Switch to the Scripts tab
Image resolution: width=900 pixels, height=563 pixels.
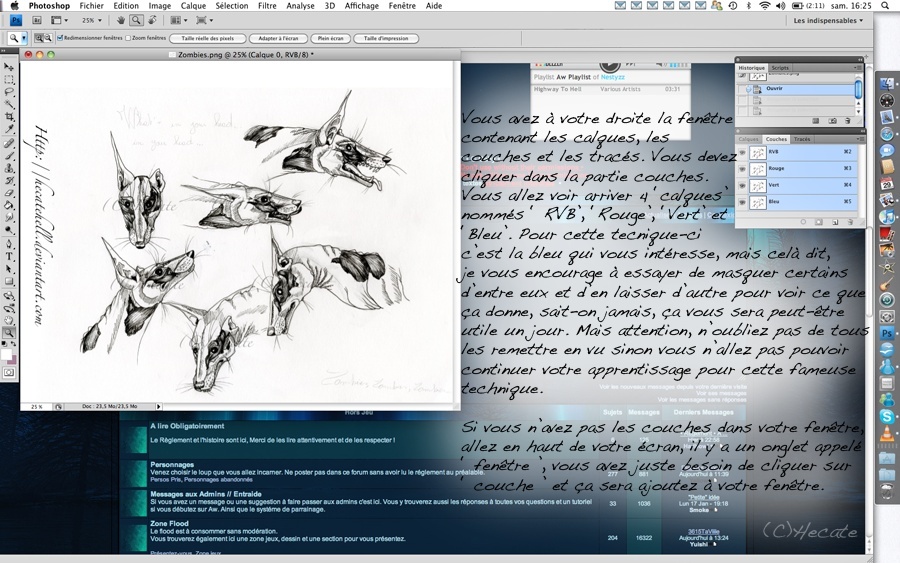779,68
